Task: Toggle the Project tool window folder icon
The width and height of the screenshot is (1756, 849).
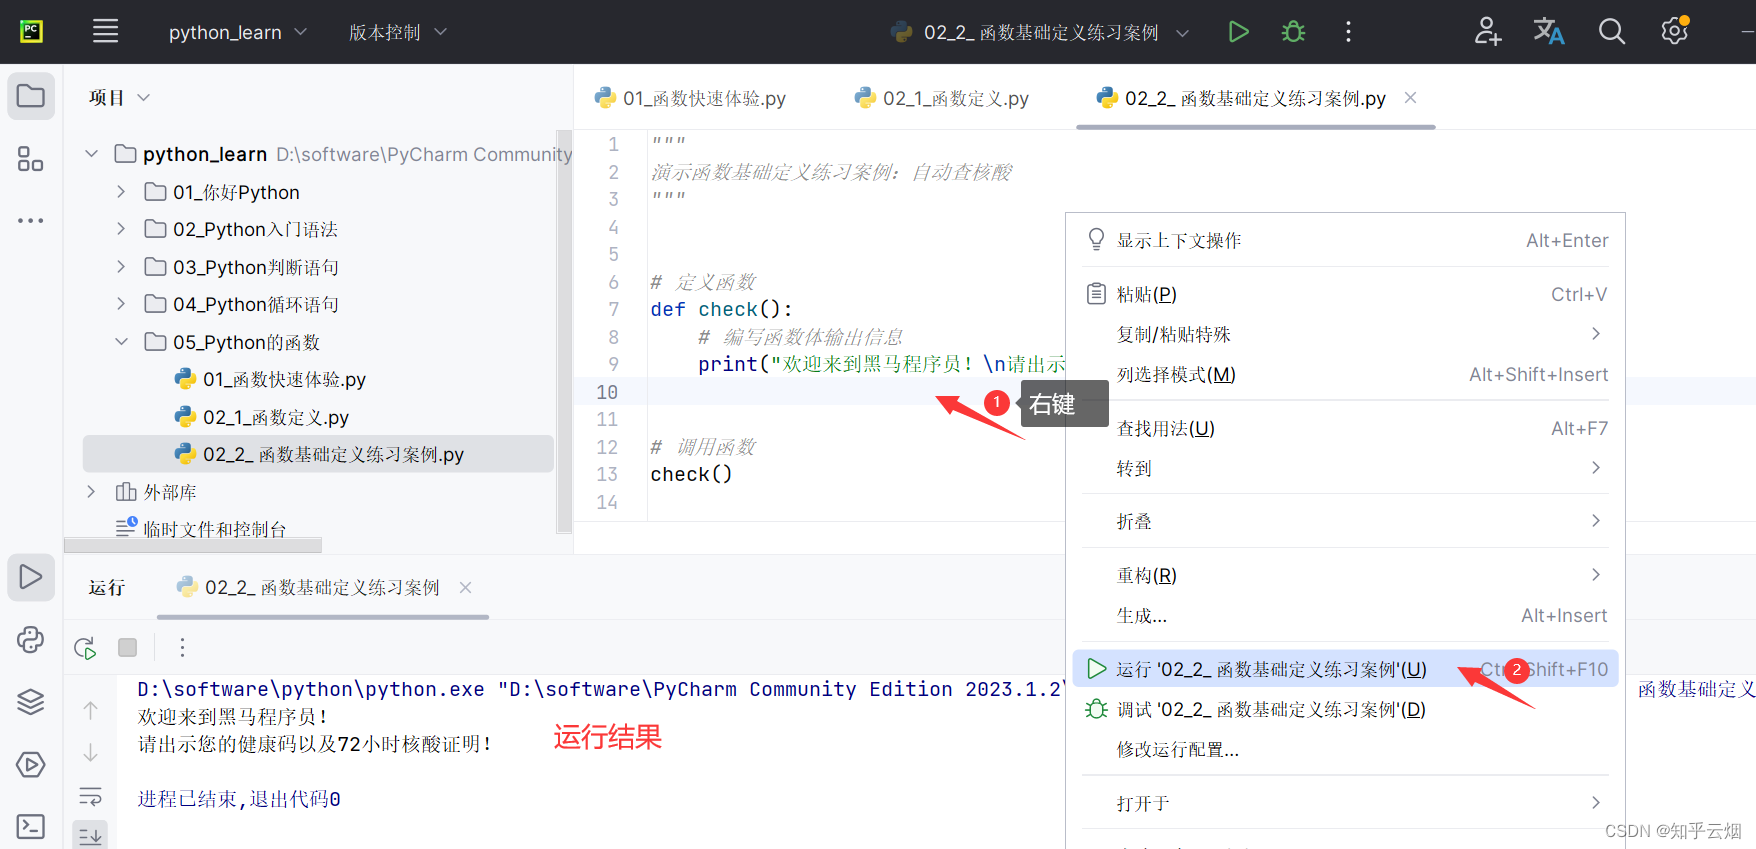Action: [x=31, y=97]
